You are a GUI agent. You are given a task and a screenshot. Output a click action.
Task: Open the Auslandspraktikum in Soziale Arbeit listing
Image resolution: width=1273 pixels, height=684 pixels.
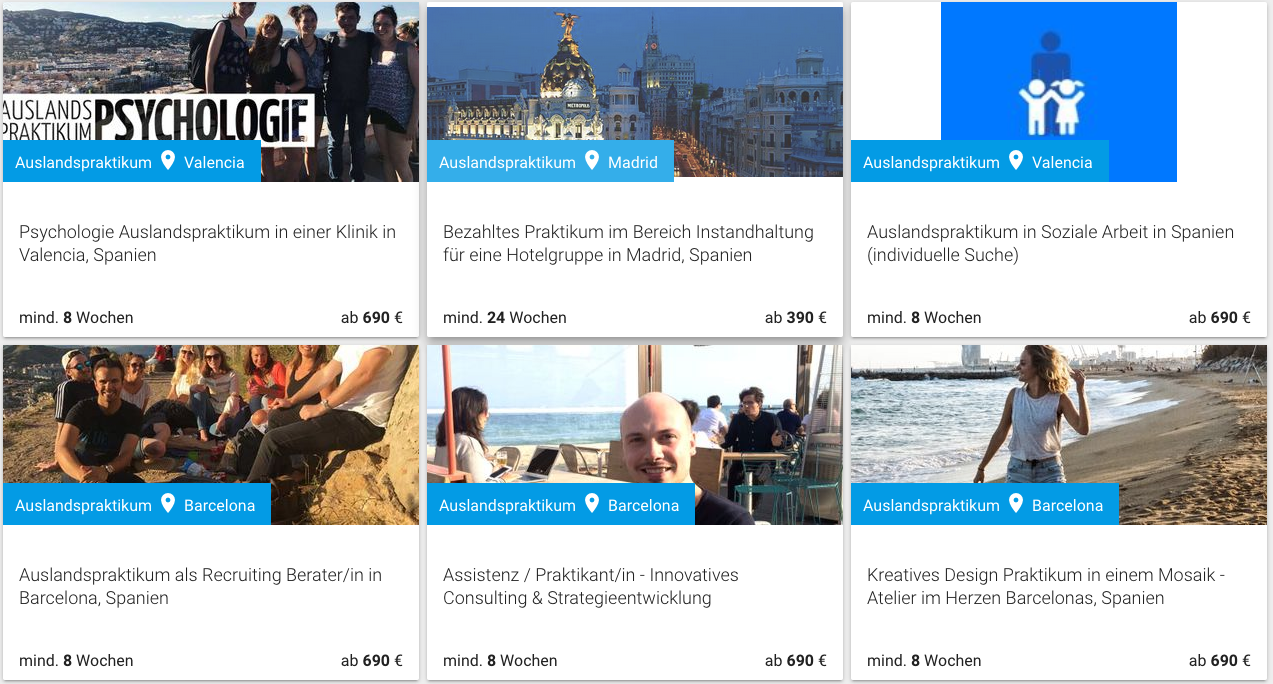click(1050, 243)
